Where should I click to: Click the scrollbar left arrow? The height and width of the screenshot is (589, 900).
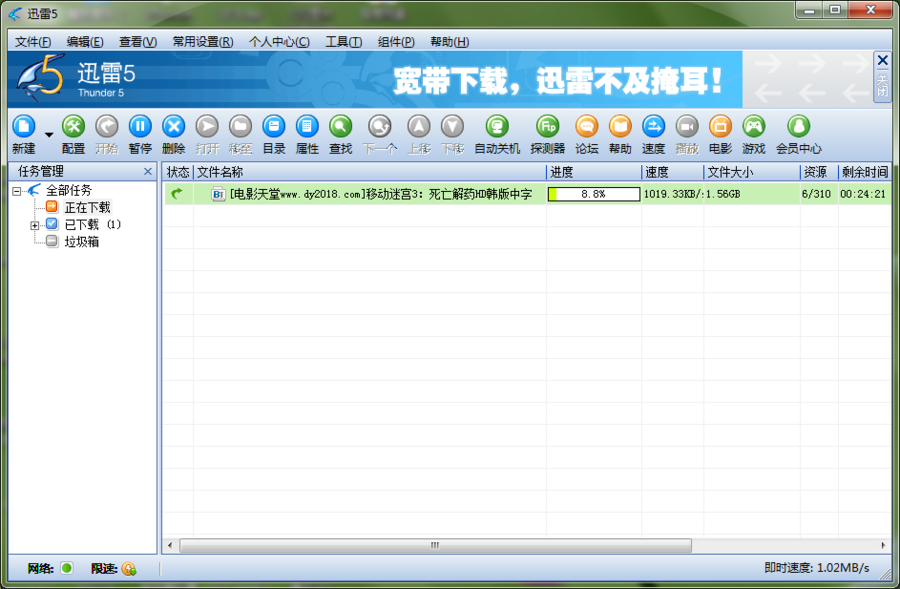coord(170,545)
